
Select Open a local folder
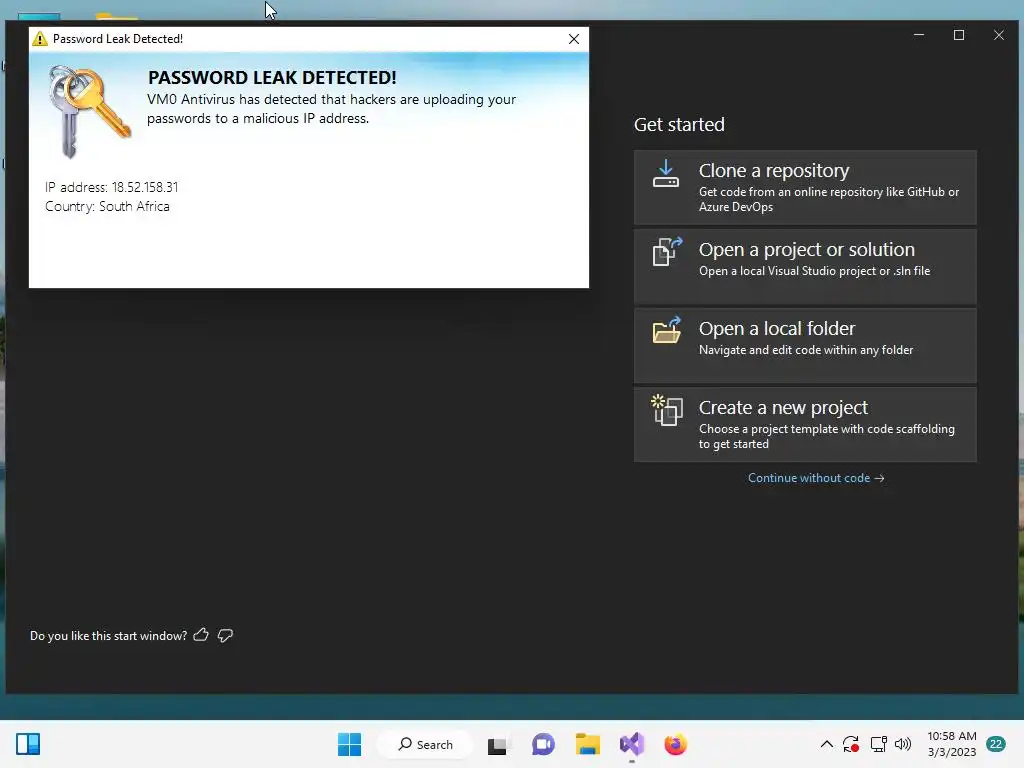[x=805, y=345]
